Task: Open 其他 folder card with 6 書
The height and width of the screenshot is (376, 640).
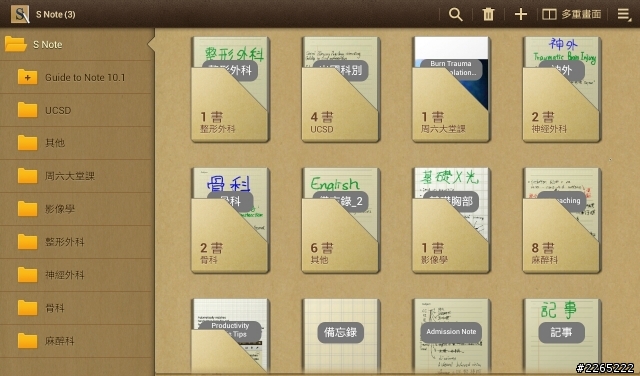Action: pos(341,220)
